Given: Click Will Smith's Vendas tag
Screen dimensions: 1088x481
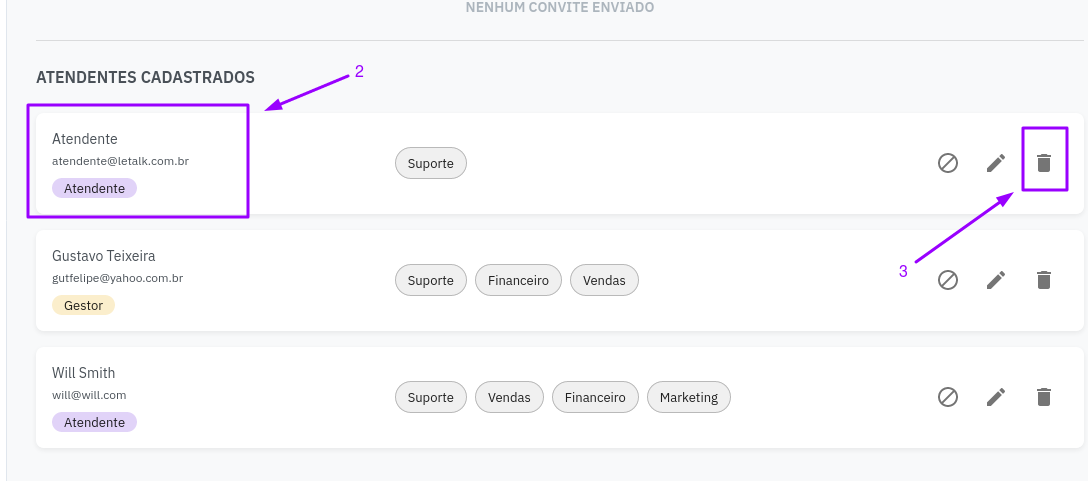Looking at the screenshot, I should tap(509, 397).
